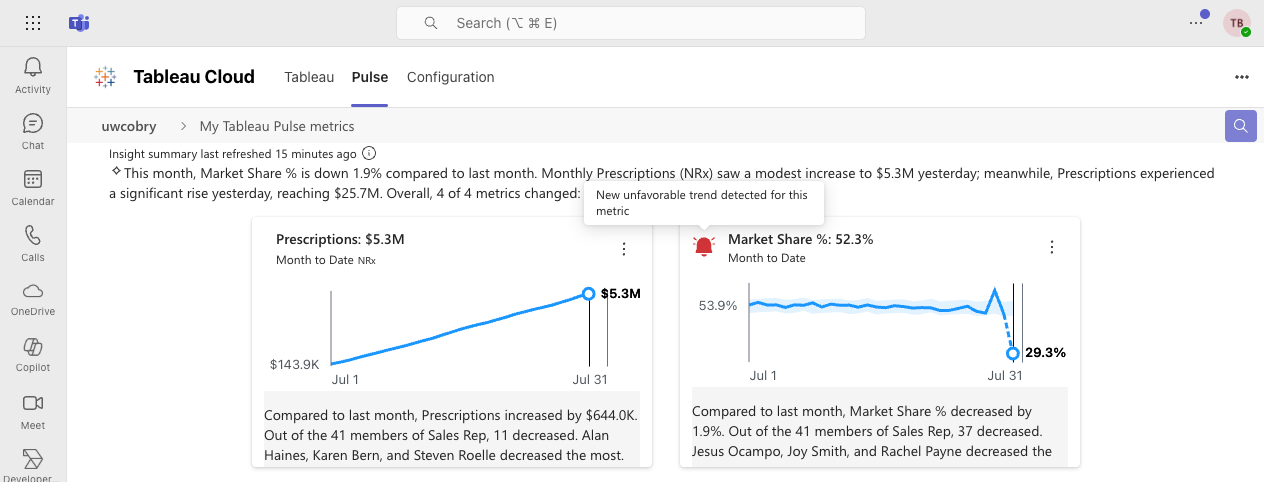Open OneDrive in the sidebar

[x=33, y=299]
